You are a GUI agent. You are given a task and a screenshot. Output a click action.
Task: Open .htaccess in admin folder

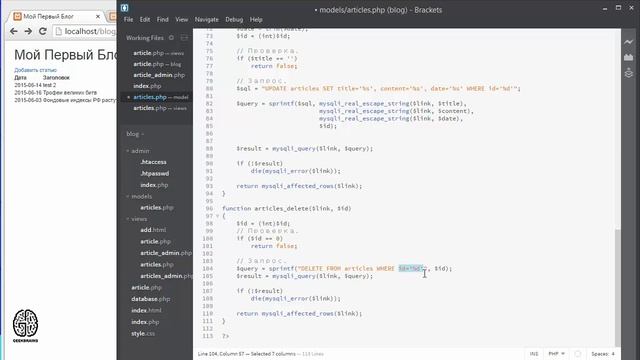[153, 162]
